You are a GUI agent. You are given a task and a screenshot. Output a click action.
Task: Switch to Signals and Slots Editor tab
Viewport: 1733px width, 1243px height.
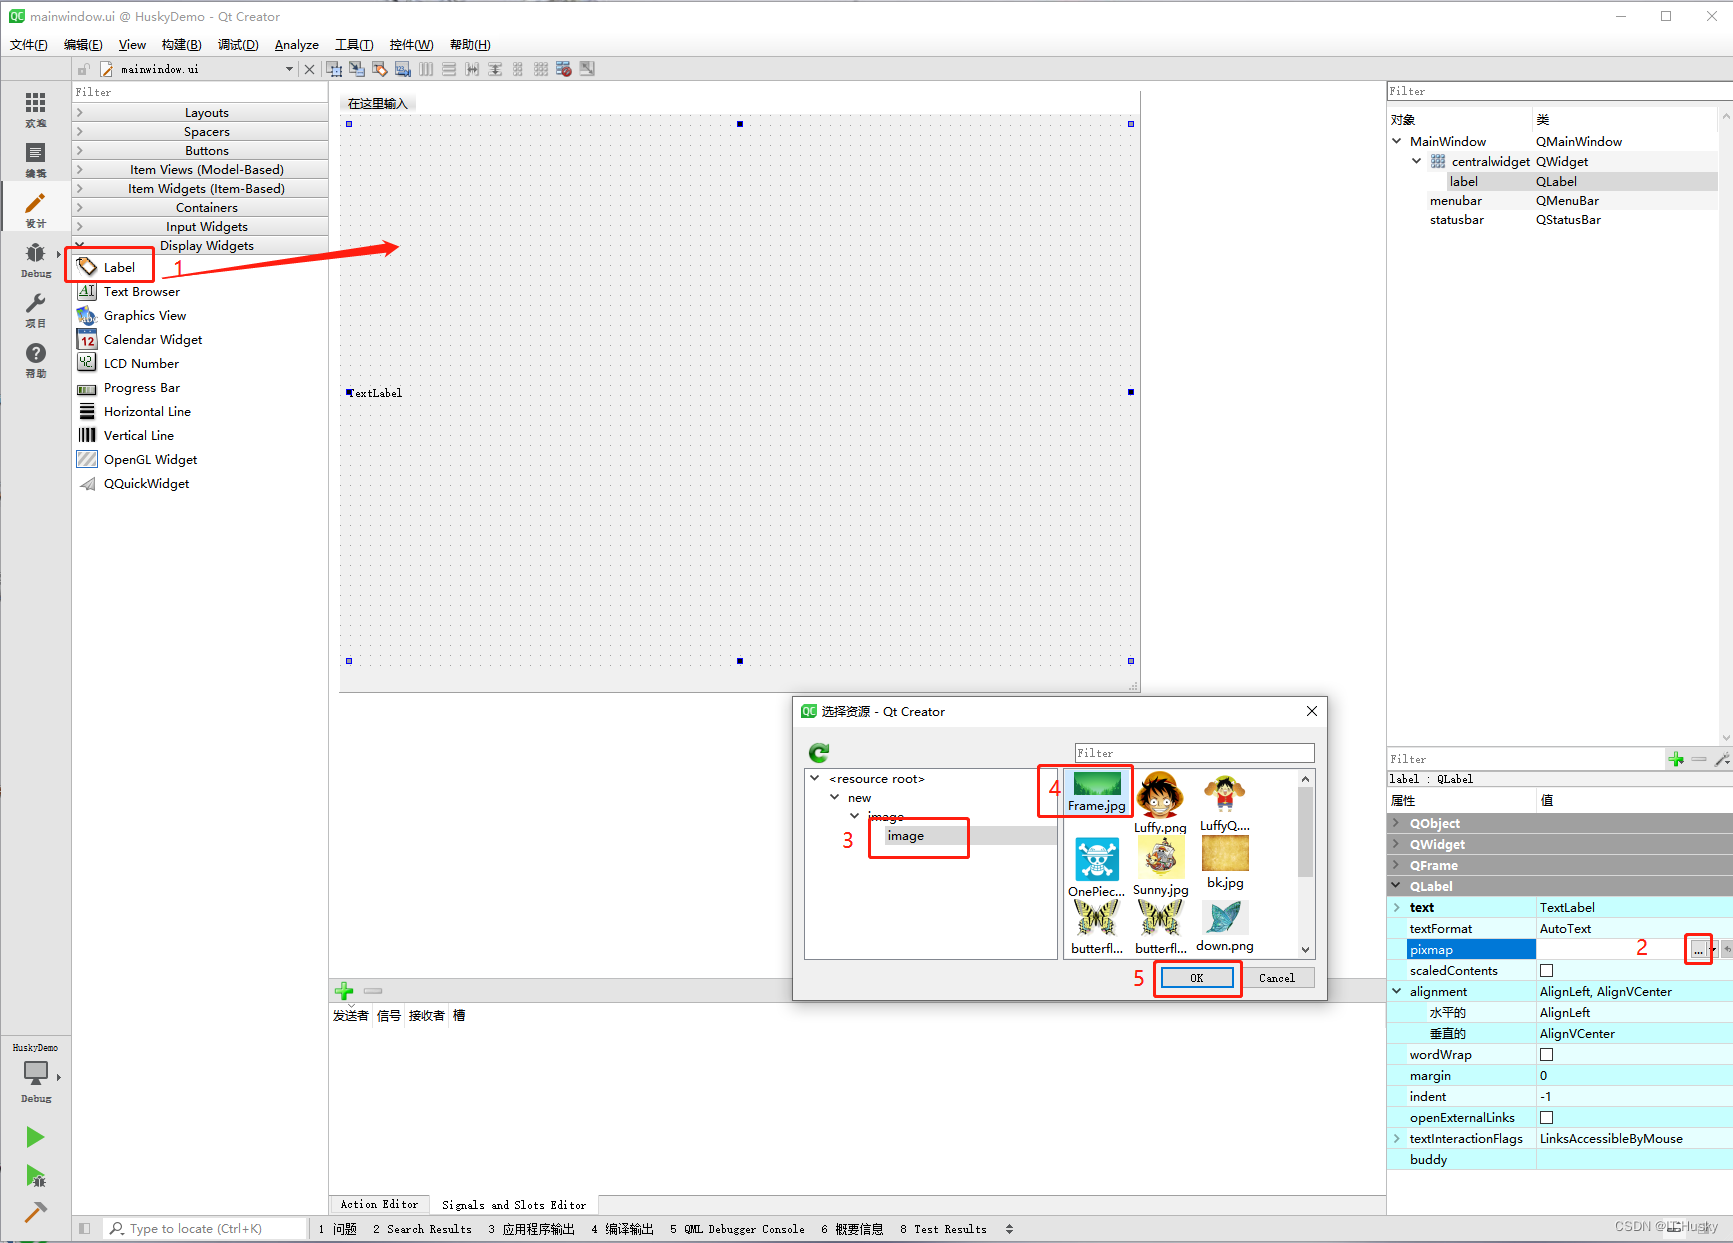(514, 1204)
